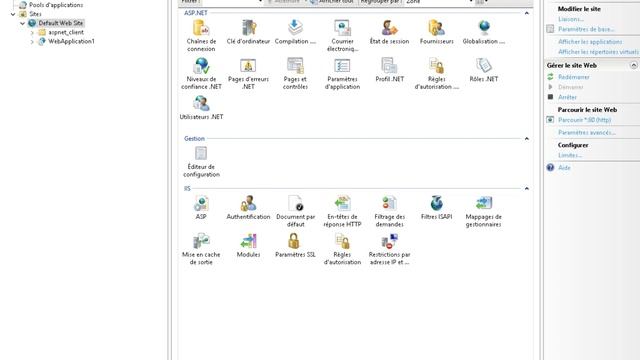
Task: Open En-têtes de réponse HTTP
Action: pos(342,211)
